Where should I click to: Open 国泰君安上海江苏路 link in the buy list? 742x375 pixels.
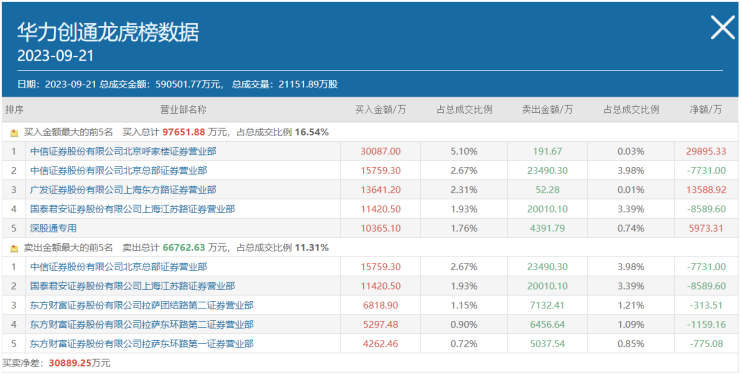pyautogui.click(x=132, y=209)
